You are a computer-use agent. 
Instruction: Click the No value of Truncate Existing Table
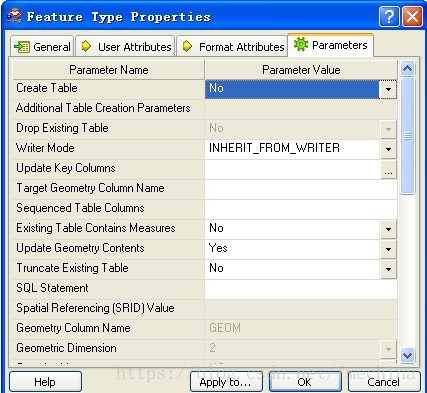point(216,268)
